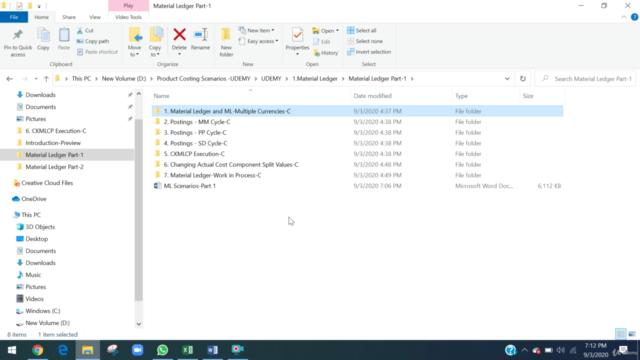Image resolution: width=640 pixels, height=360 pixels.
Task: Click Invert selection
Action: (x=369, y=52)
